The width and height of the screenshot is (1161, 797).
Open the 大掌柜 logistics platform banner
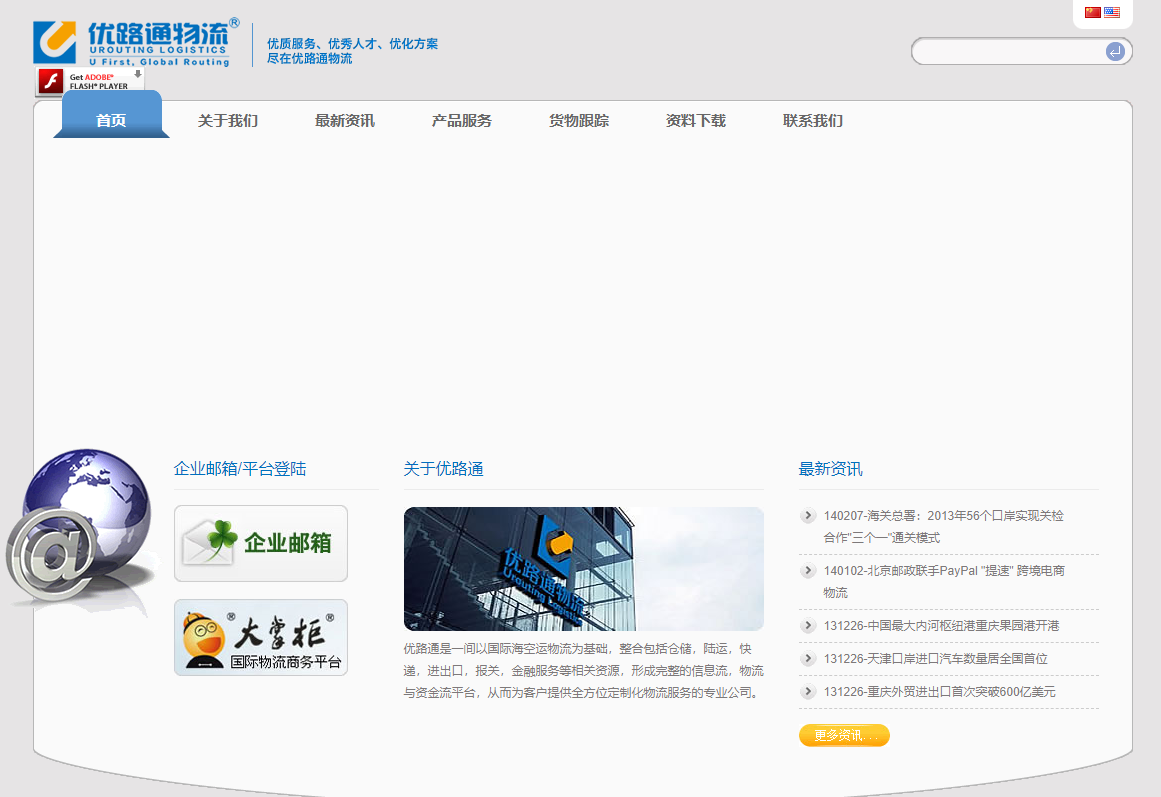[261, 637]
